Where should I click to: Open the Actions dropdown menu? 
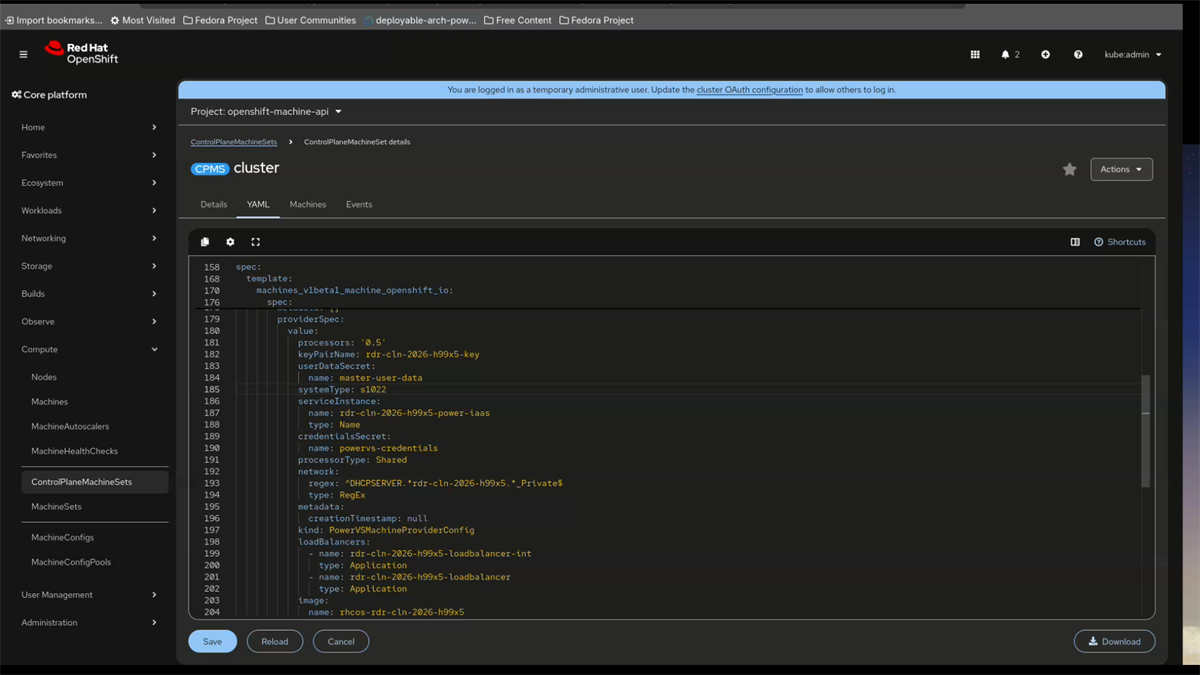tap(1121, 169)
